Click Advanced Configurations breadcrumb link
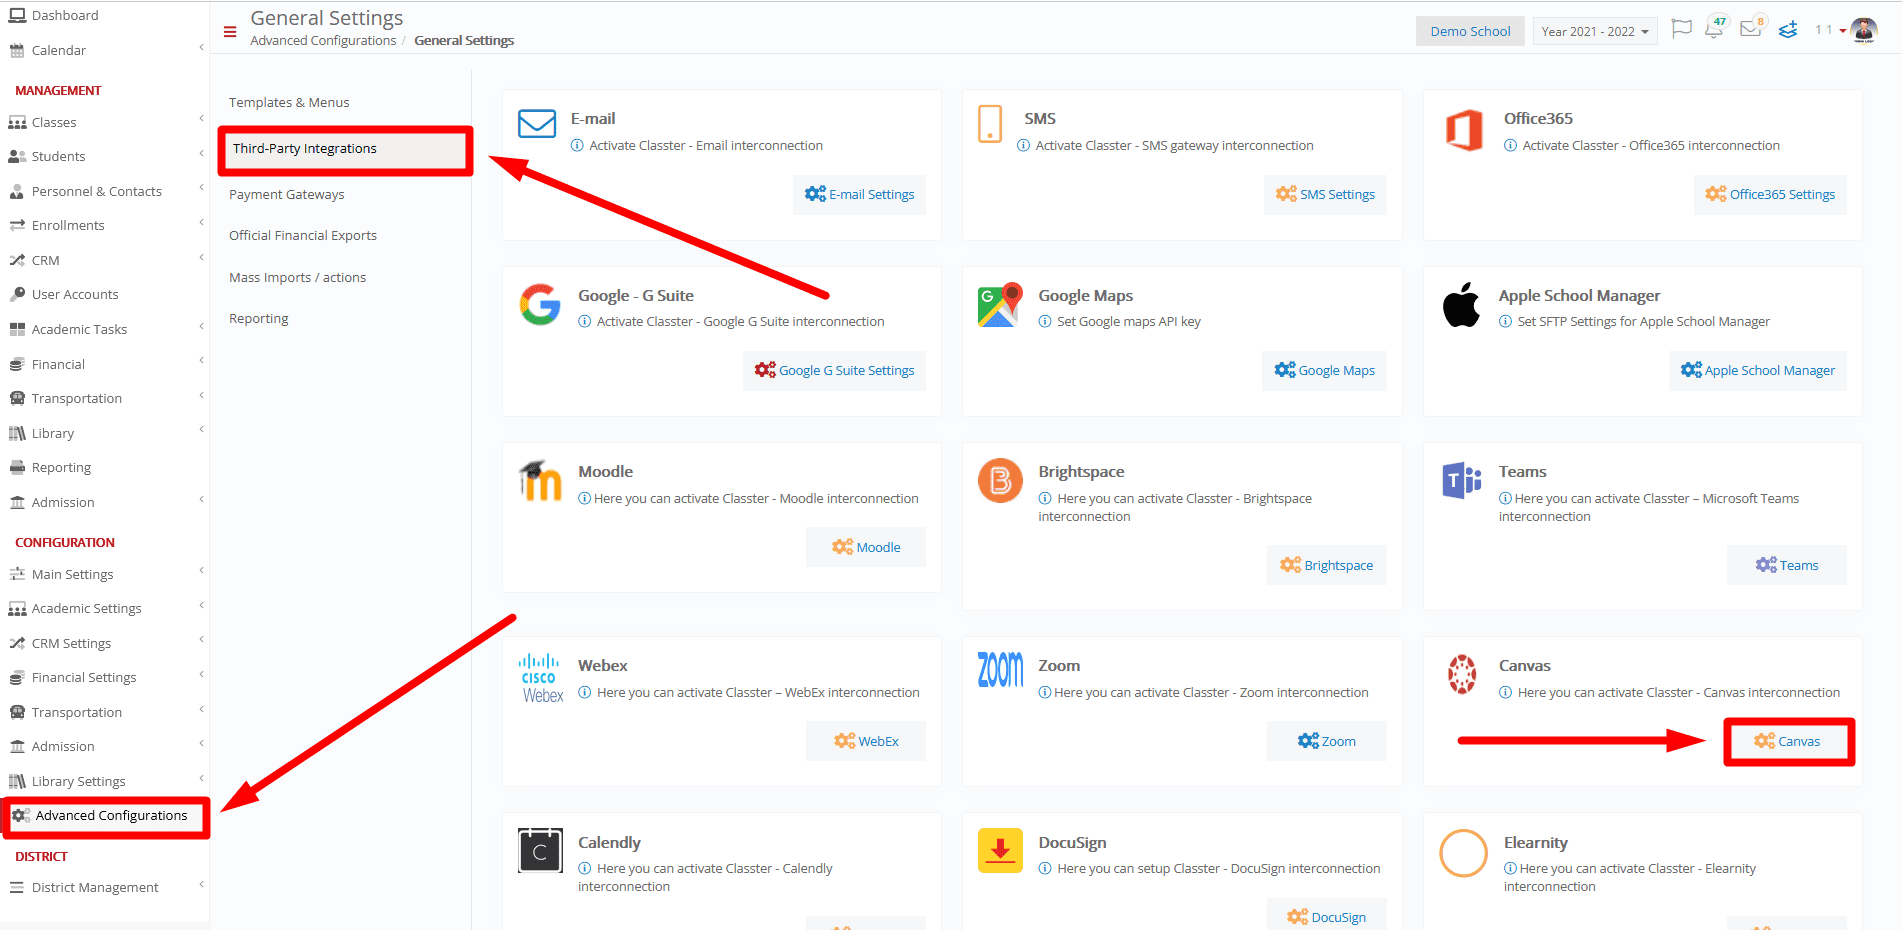 [x=323, y=41]
